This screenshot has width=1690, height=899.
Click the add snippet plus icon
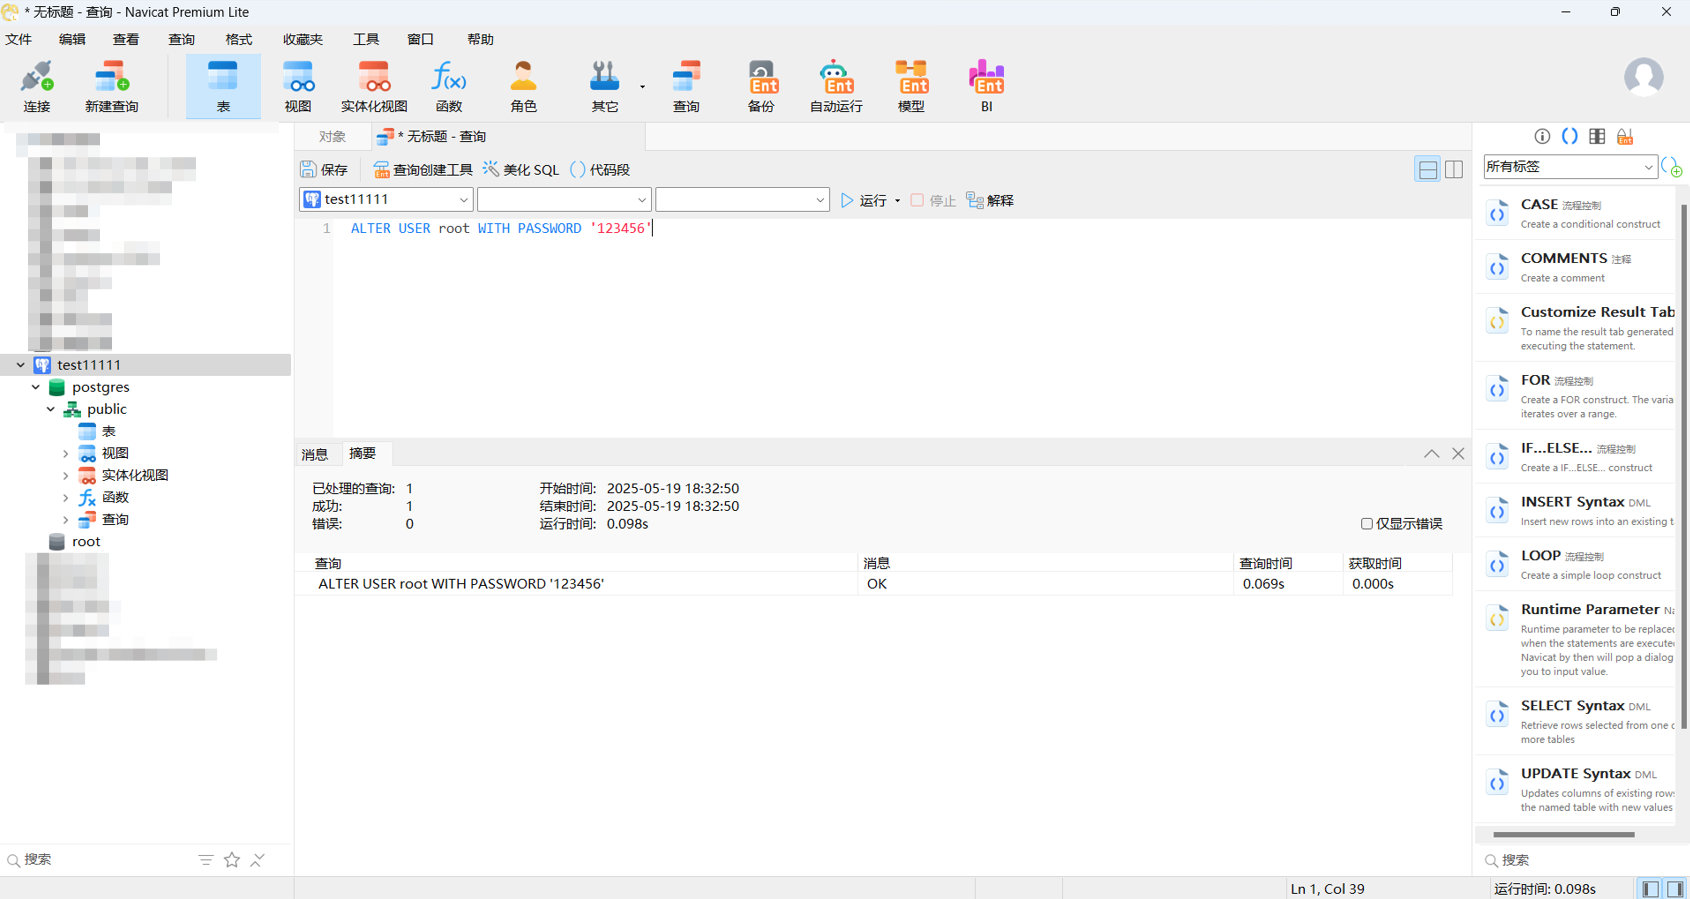point(1671,167)
